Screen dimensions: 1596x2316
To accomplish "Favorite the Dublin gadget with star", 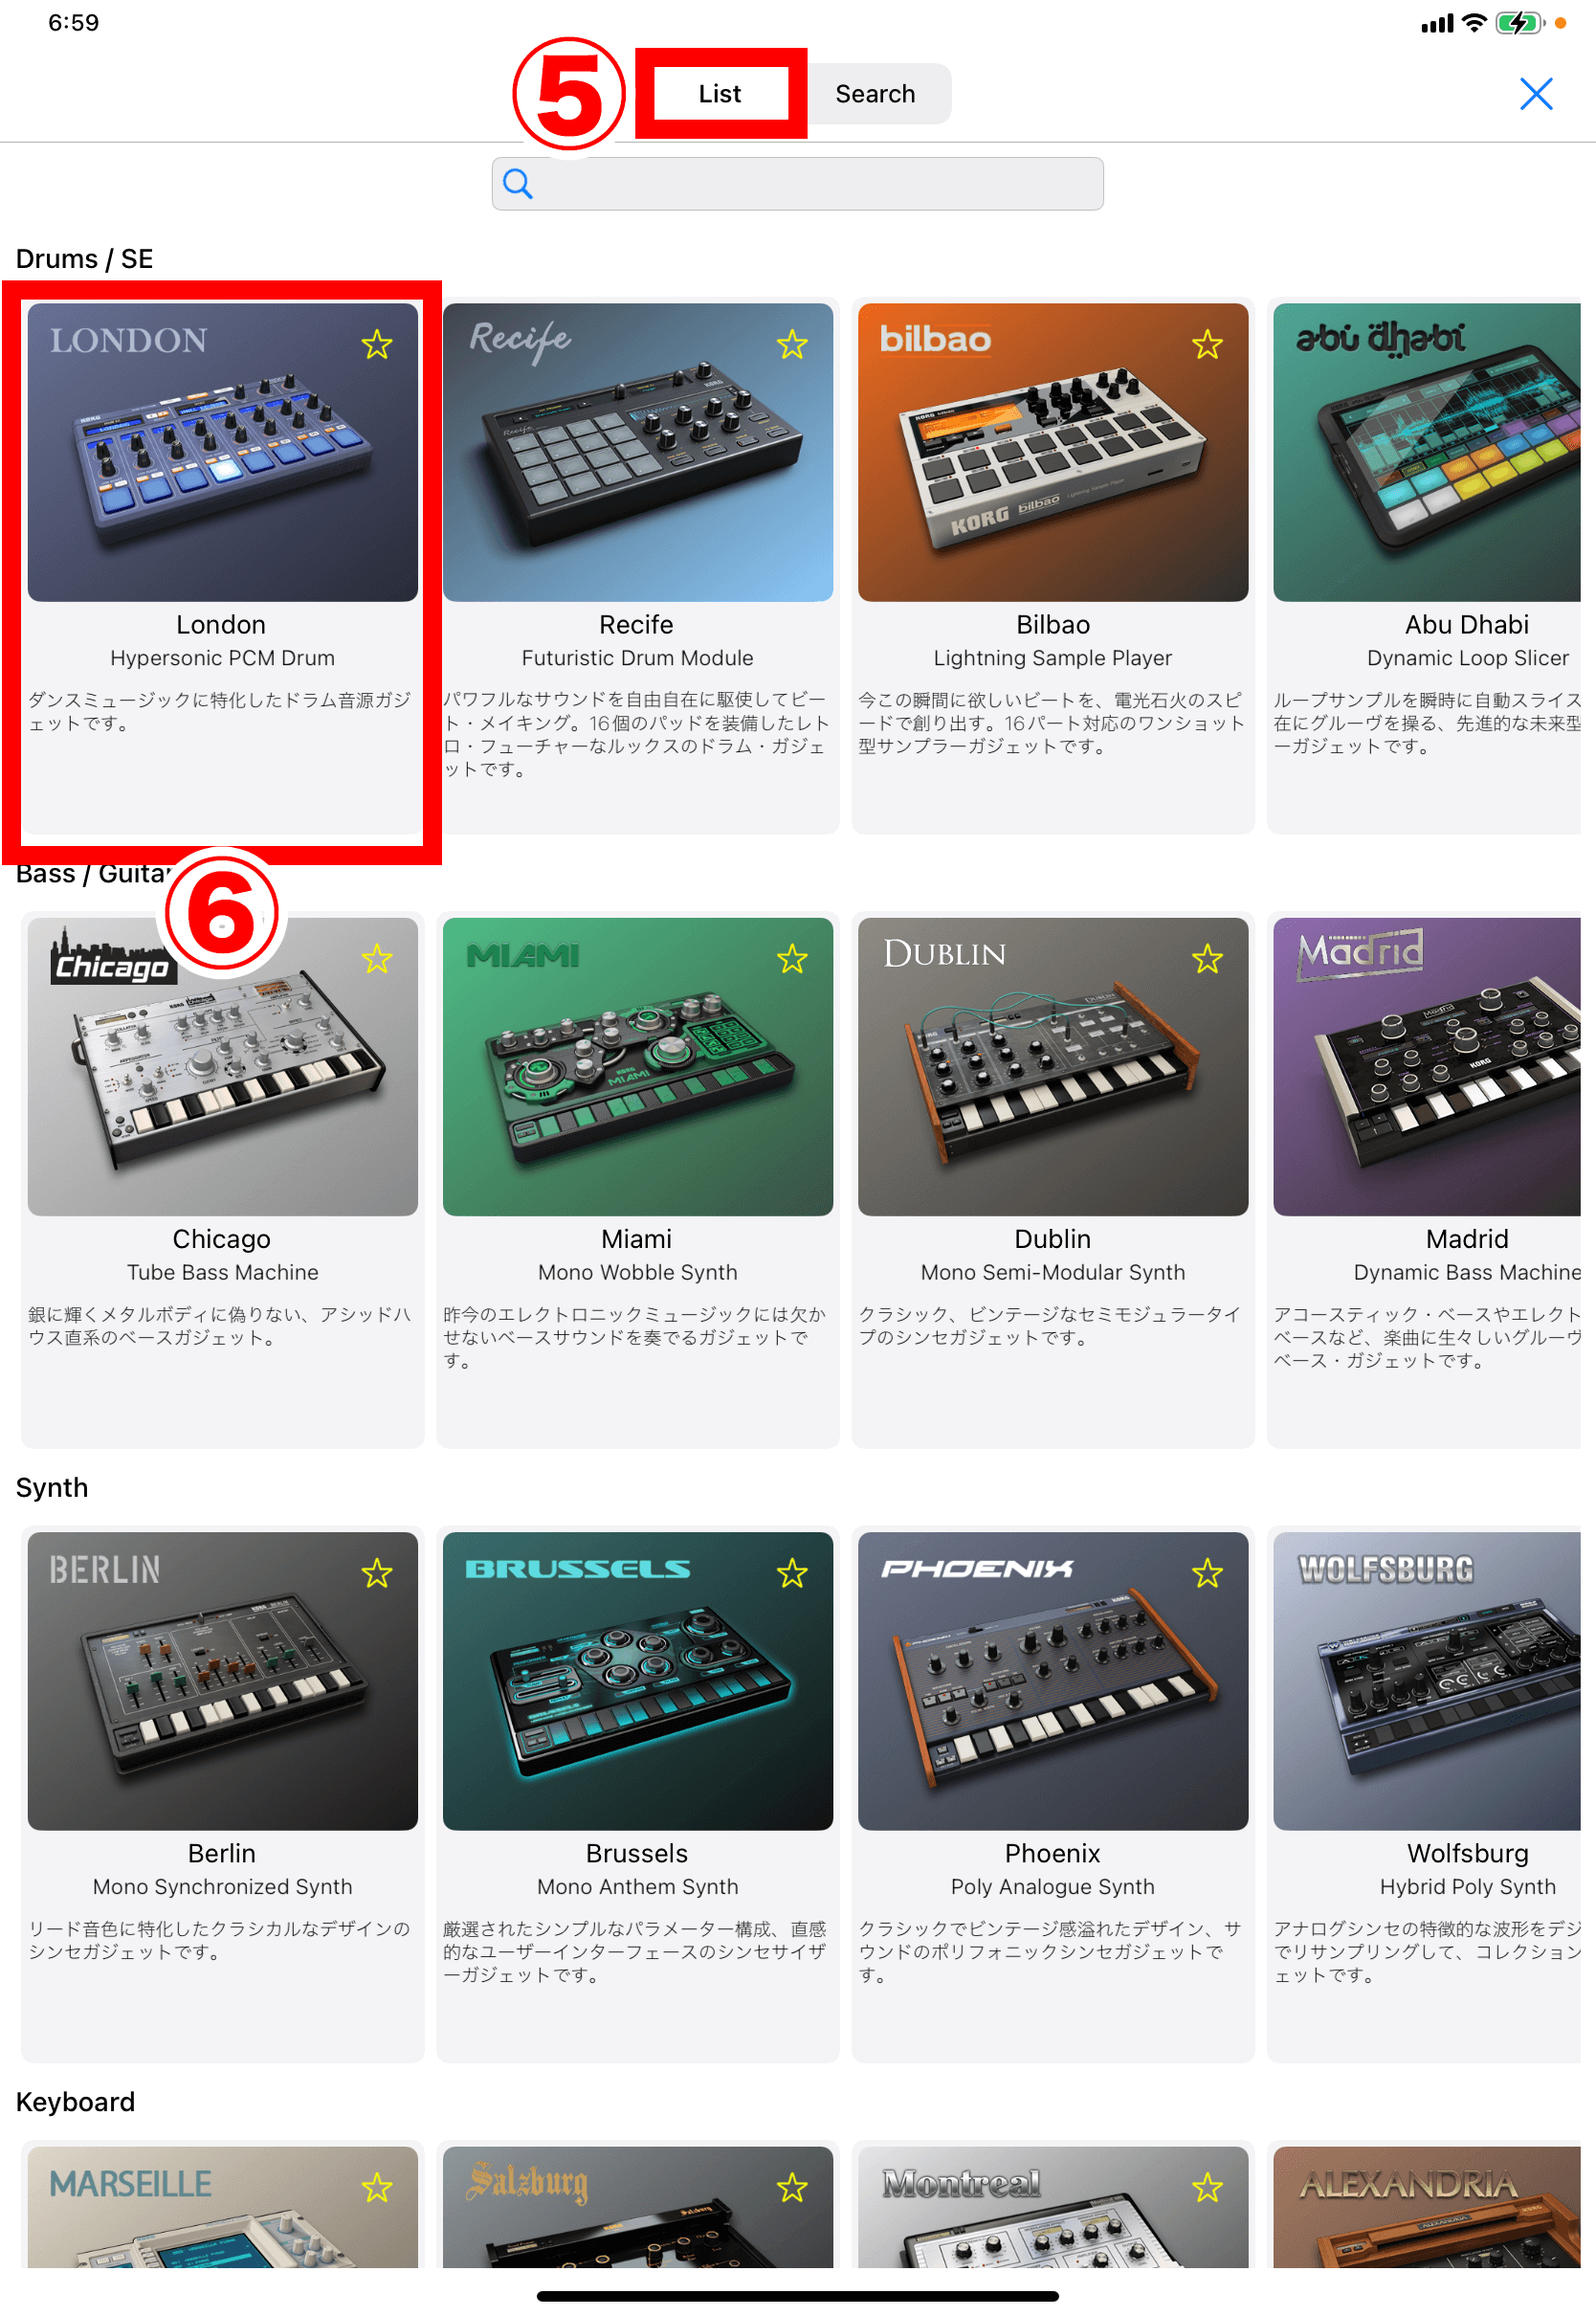I will point(1207,960).
